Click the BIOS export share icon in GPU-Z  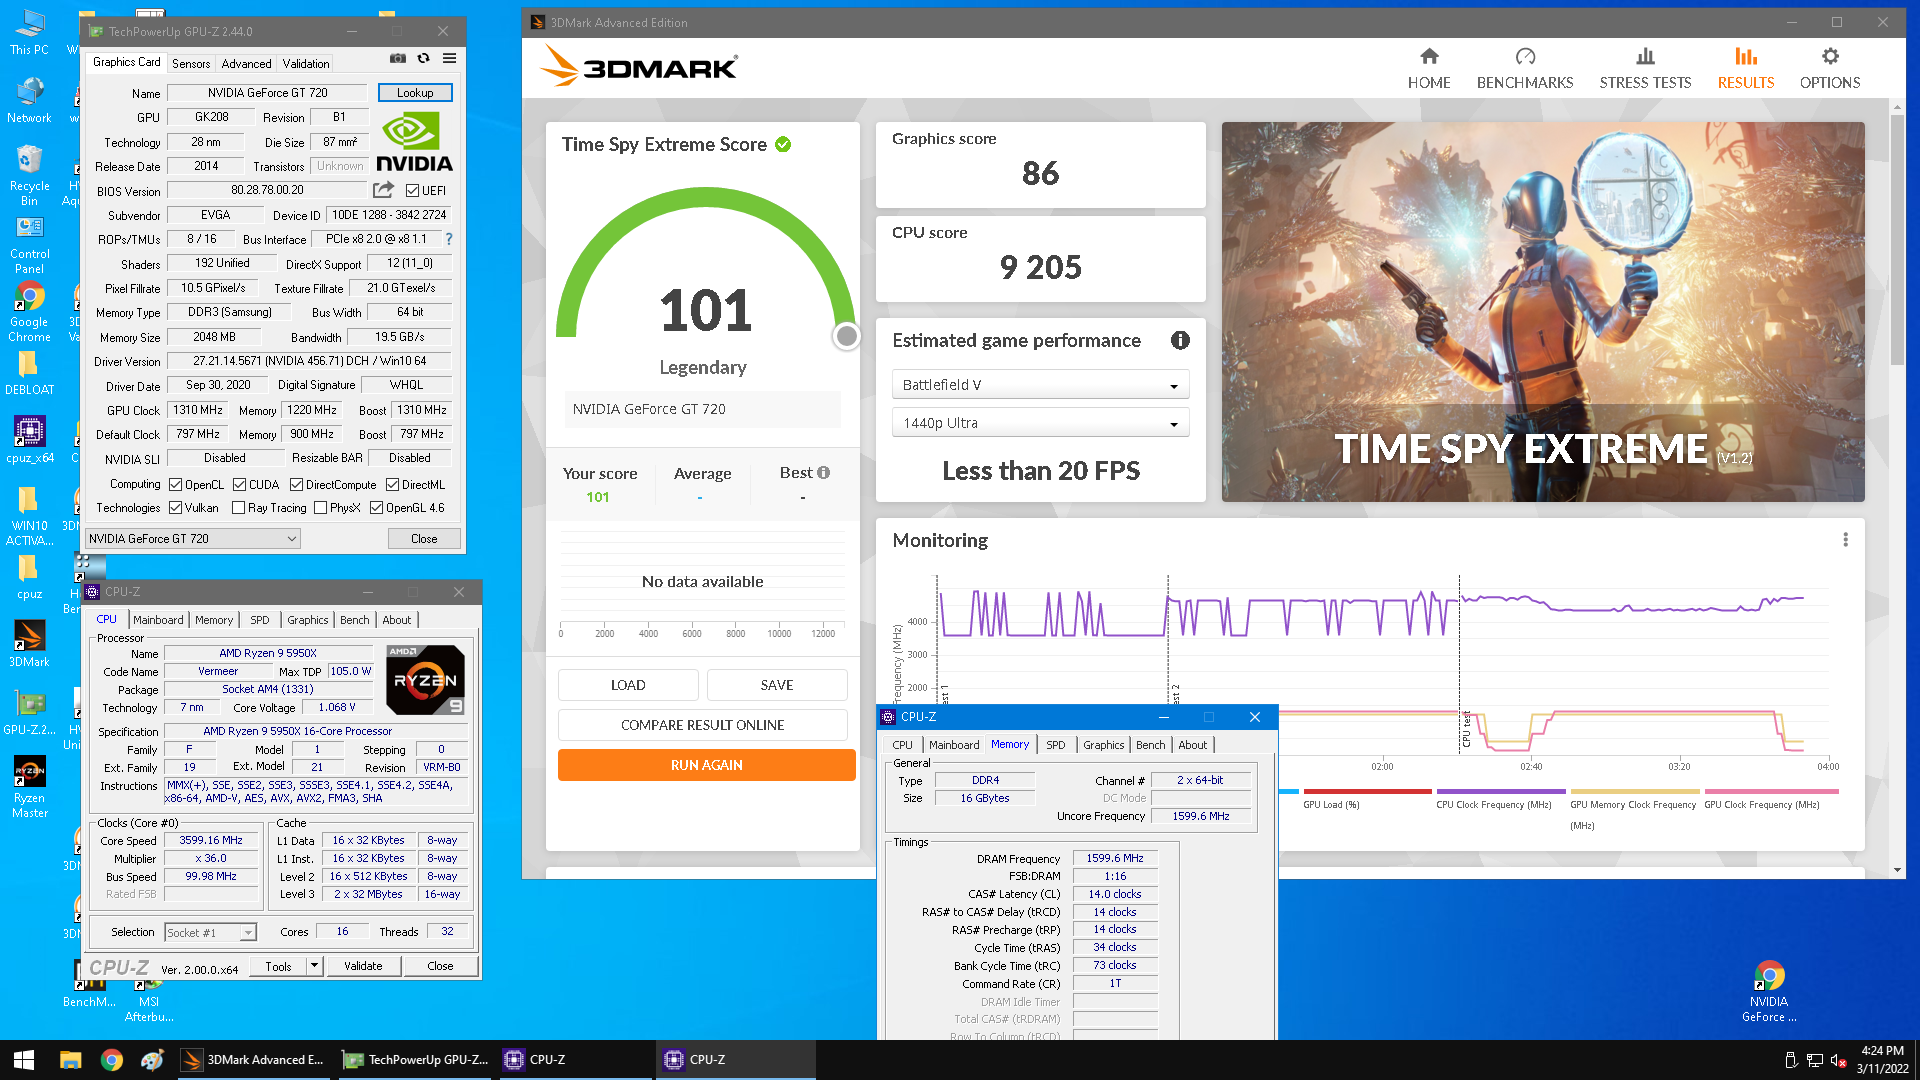(x=383, y=190)
